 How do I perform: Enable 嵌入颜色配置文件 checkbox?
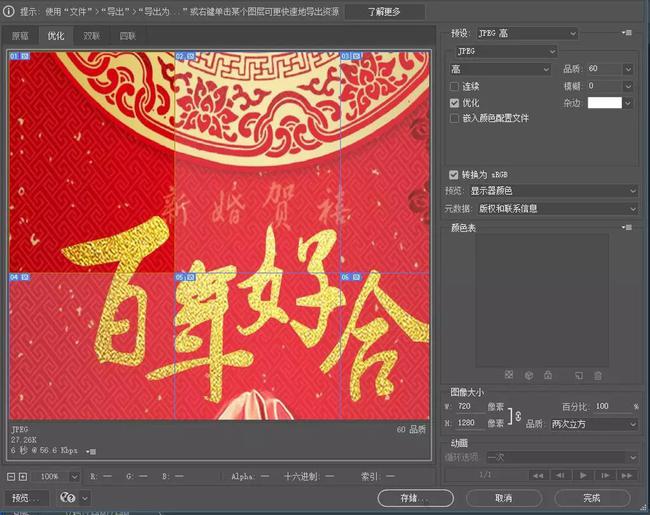tap(454, 119)
